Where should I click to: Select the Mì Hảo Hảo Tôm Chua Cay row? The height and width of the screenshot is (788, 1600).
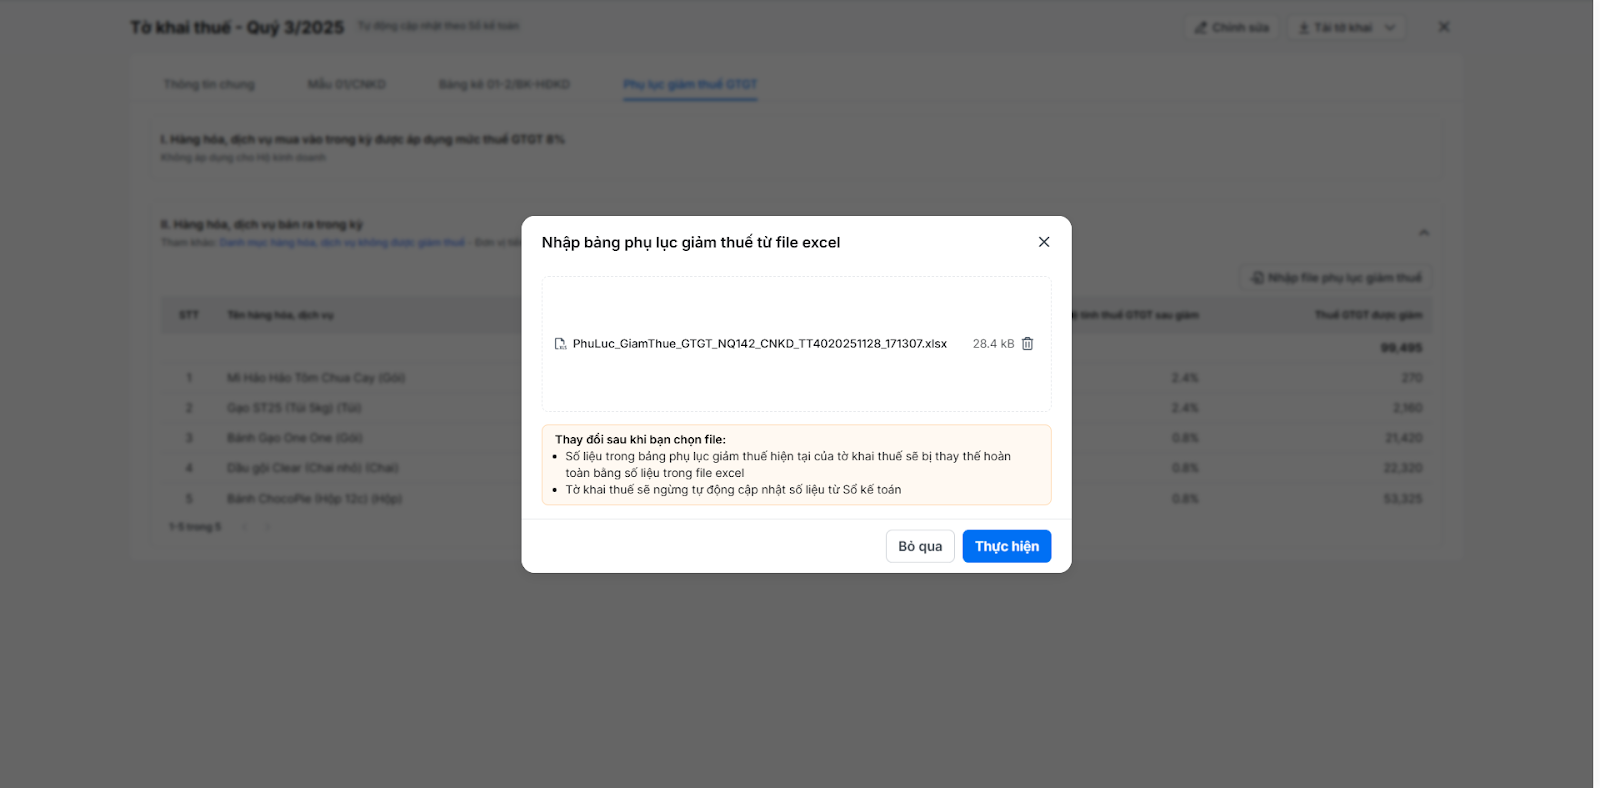tap(316, 378)
